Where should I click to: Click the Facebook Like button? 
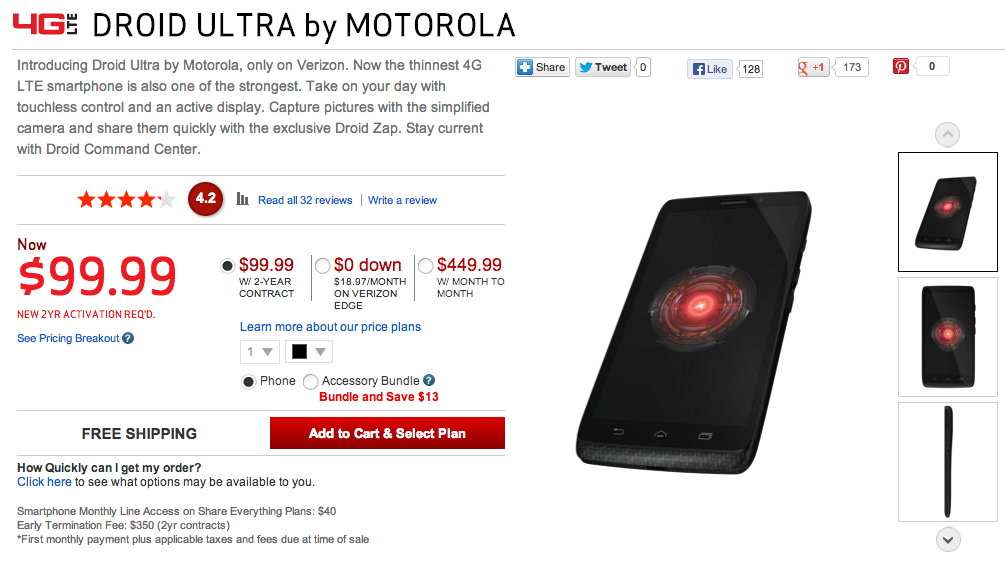pos(711,69)
